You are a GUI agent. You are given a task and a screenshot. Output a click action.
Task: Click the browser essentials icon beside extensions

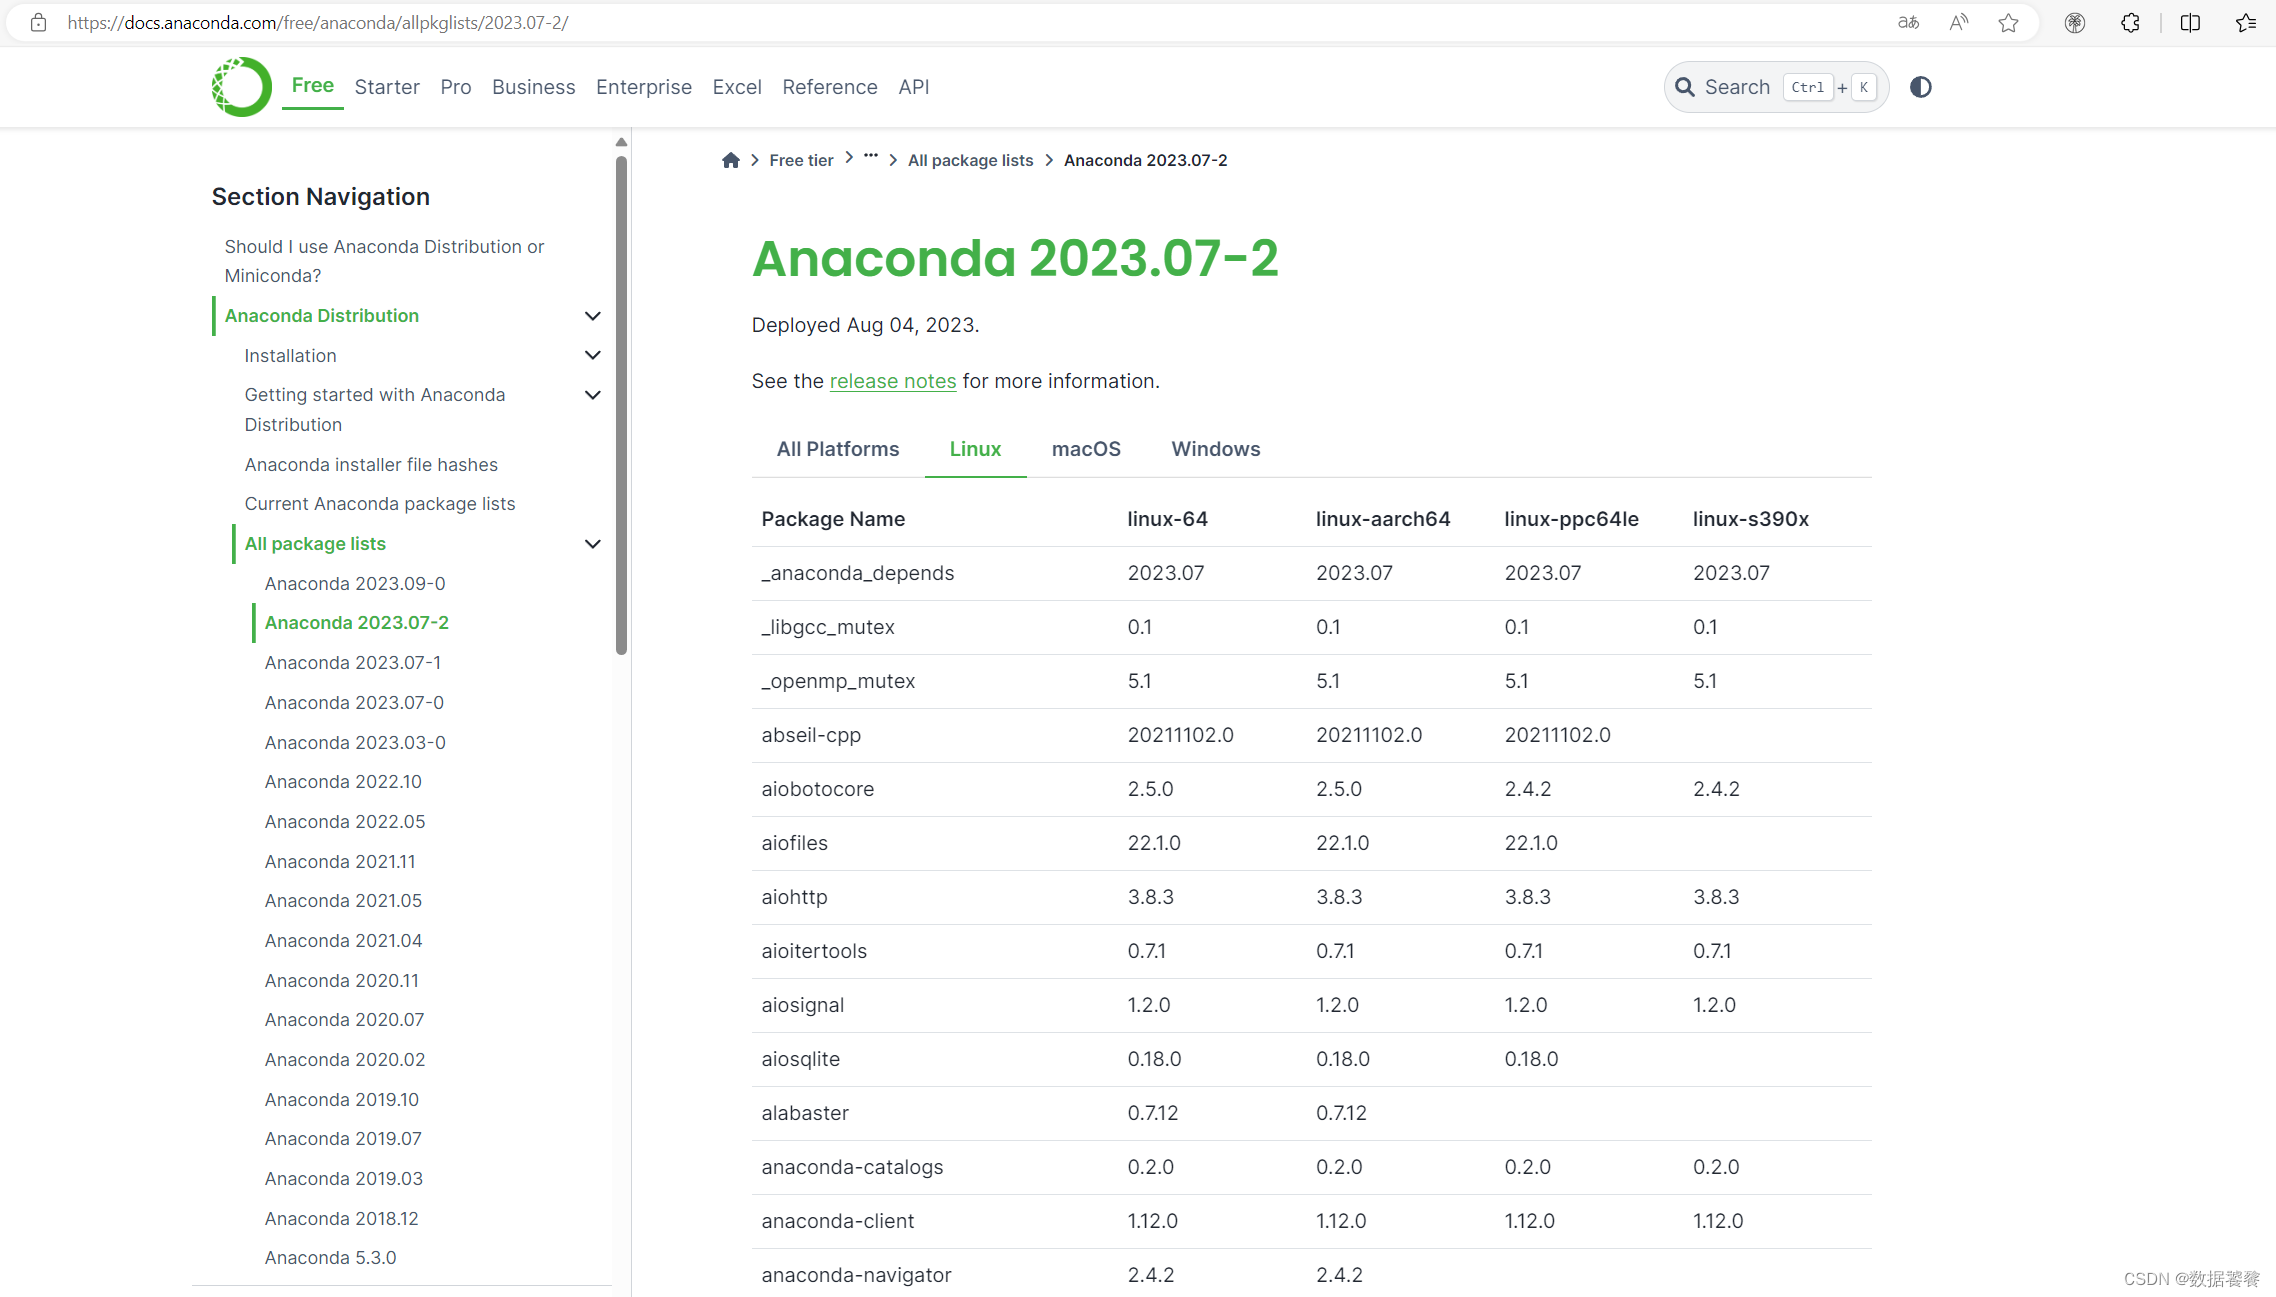tap(2075, 22)
